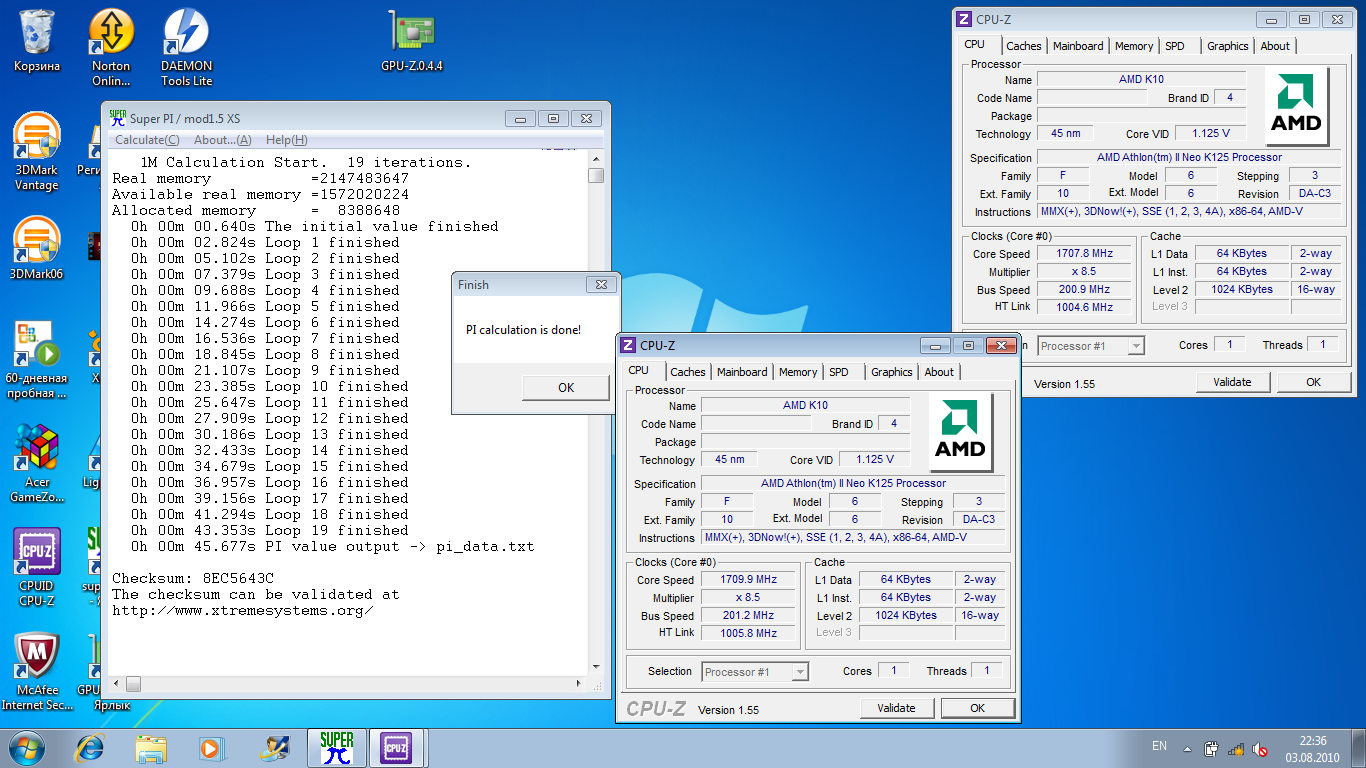This screenshot has height=768, width=1366.
Task: Click Validate in the back CPU-Z window
Action: [x=1232, y=382]
